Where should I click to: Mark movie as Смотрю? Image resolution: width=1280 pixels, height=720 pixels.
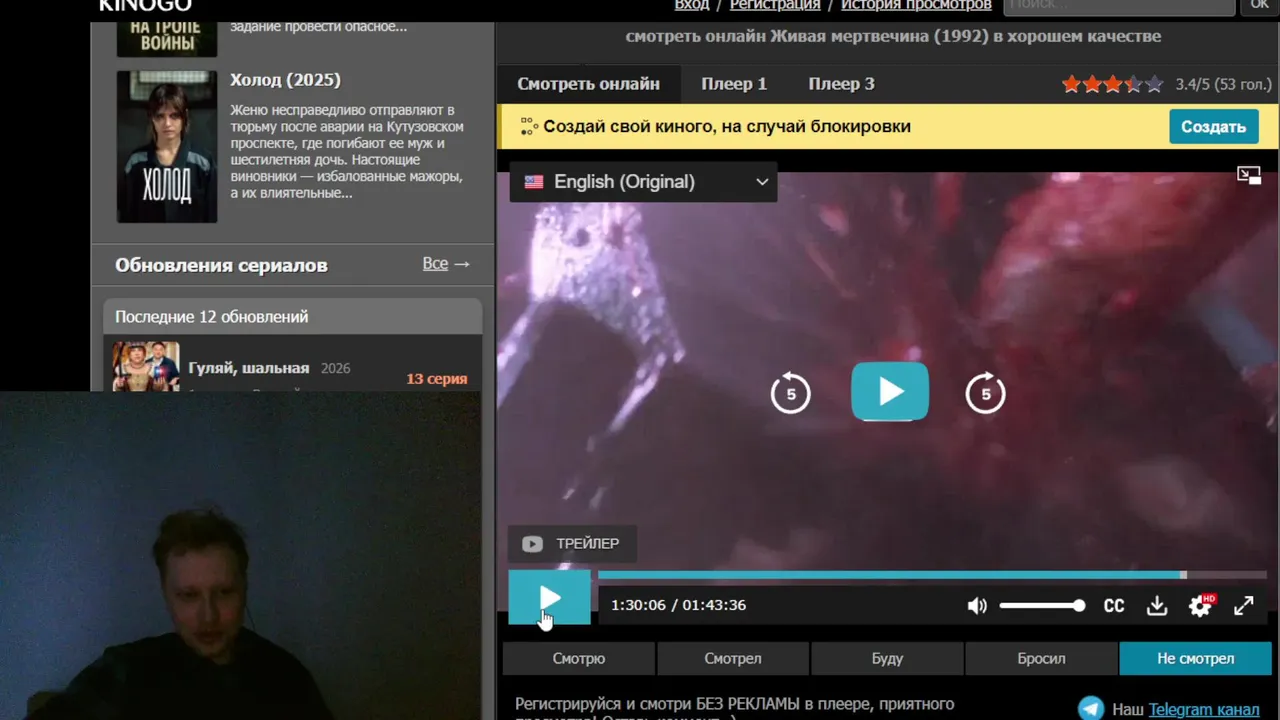click(x=579, y=659)
